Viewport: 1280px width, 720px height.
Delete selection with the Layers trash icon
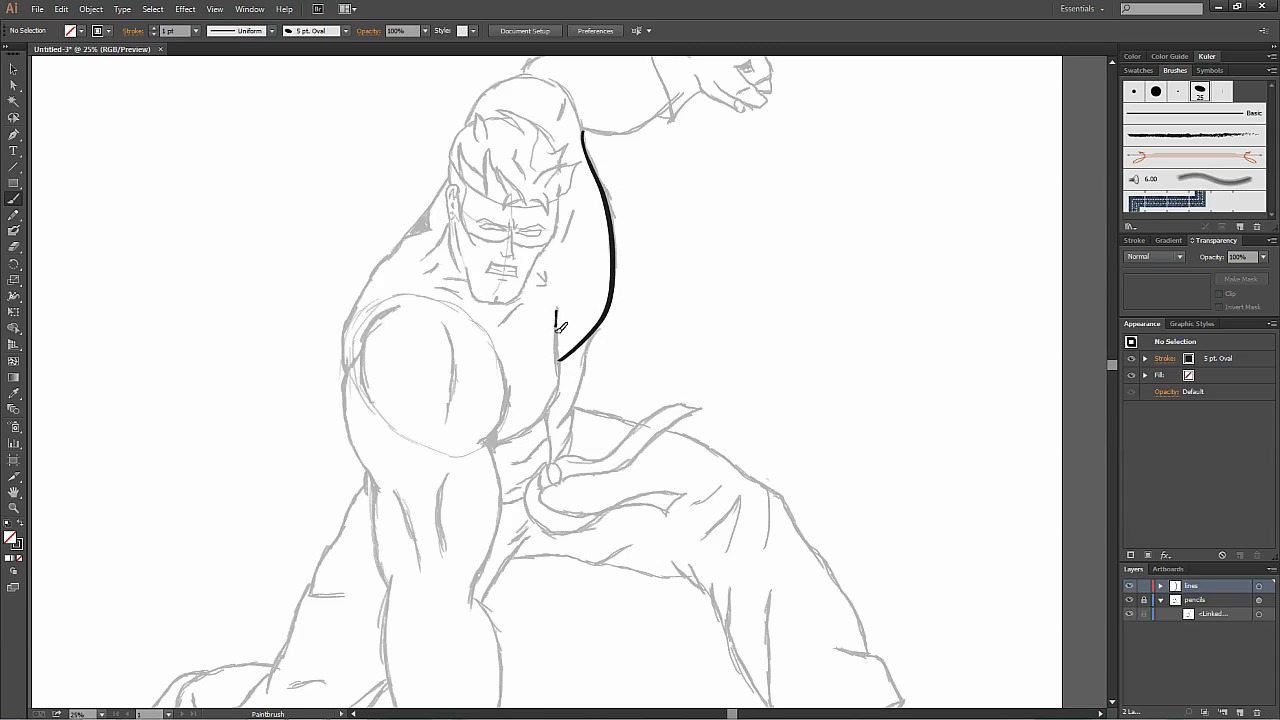1257,712
